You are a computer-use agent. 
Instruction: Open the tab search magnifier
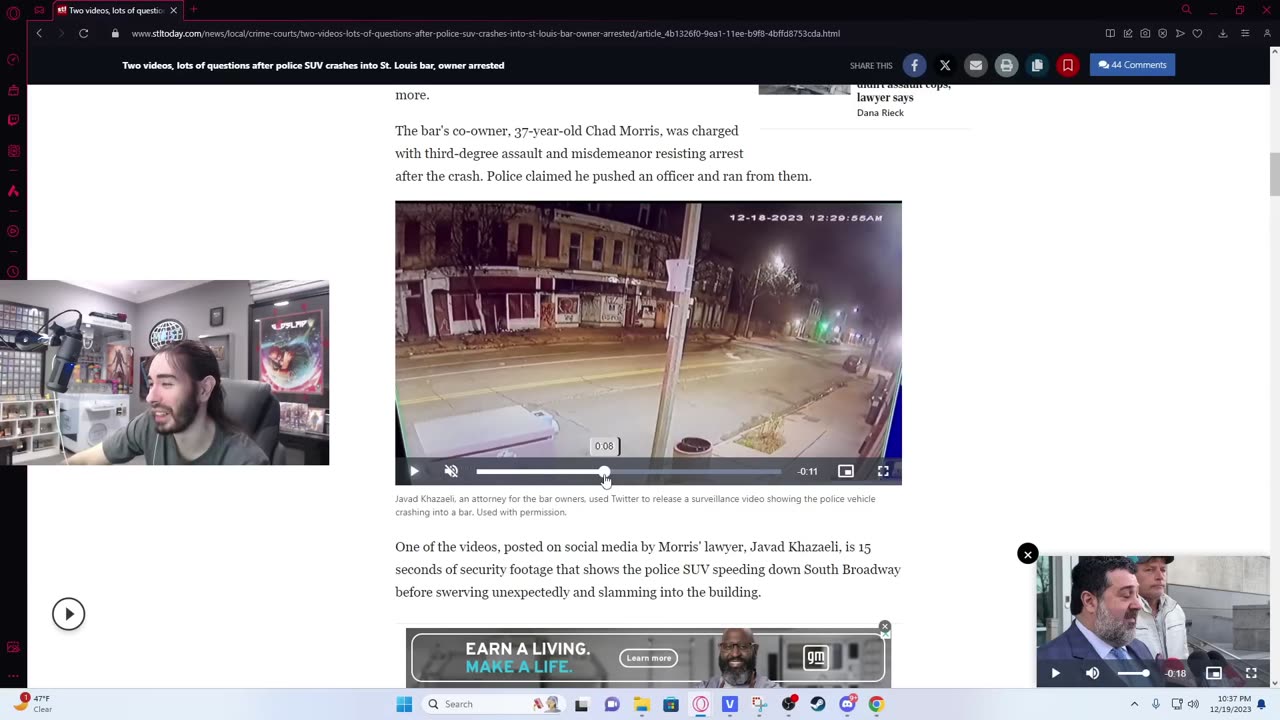click(x=1186, y=10)
